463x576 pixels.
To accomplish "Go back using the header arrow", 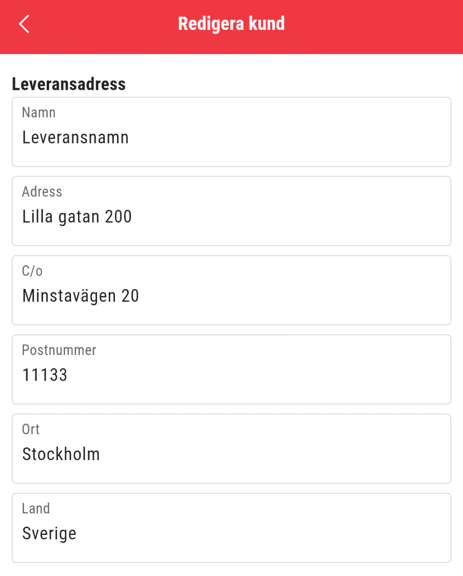I will [x=24, y=24].
